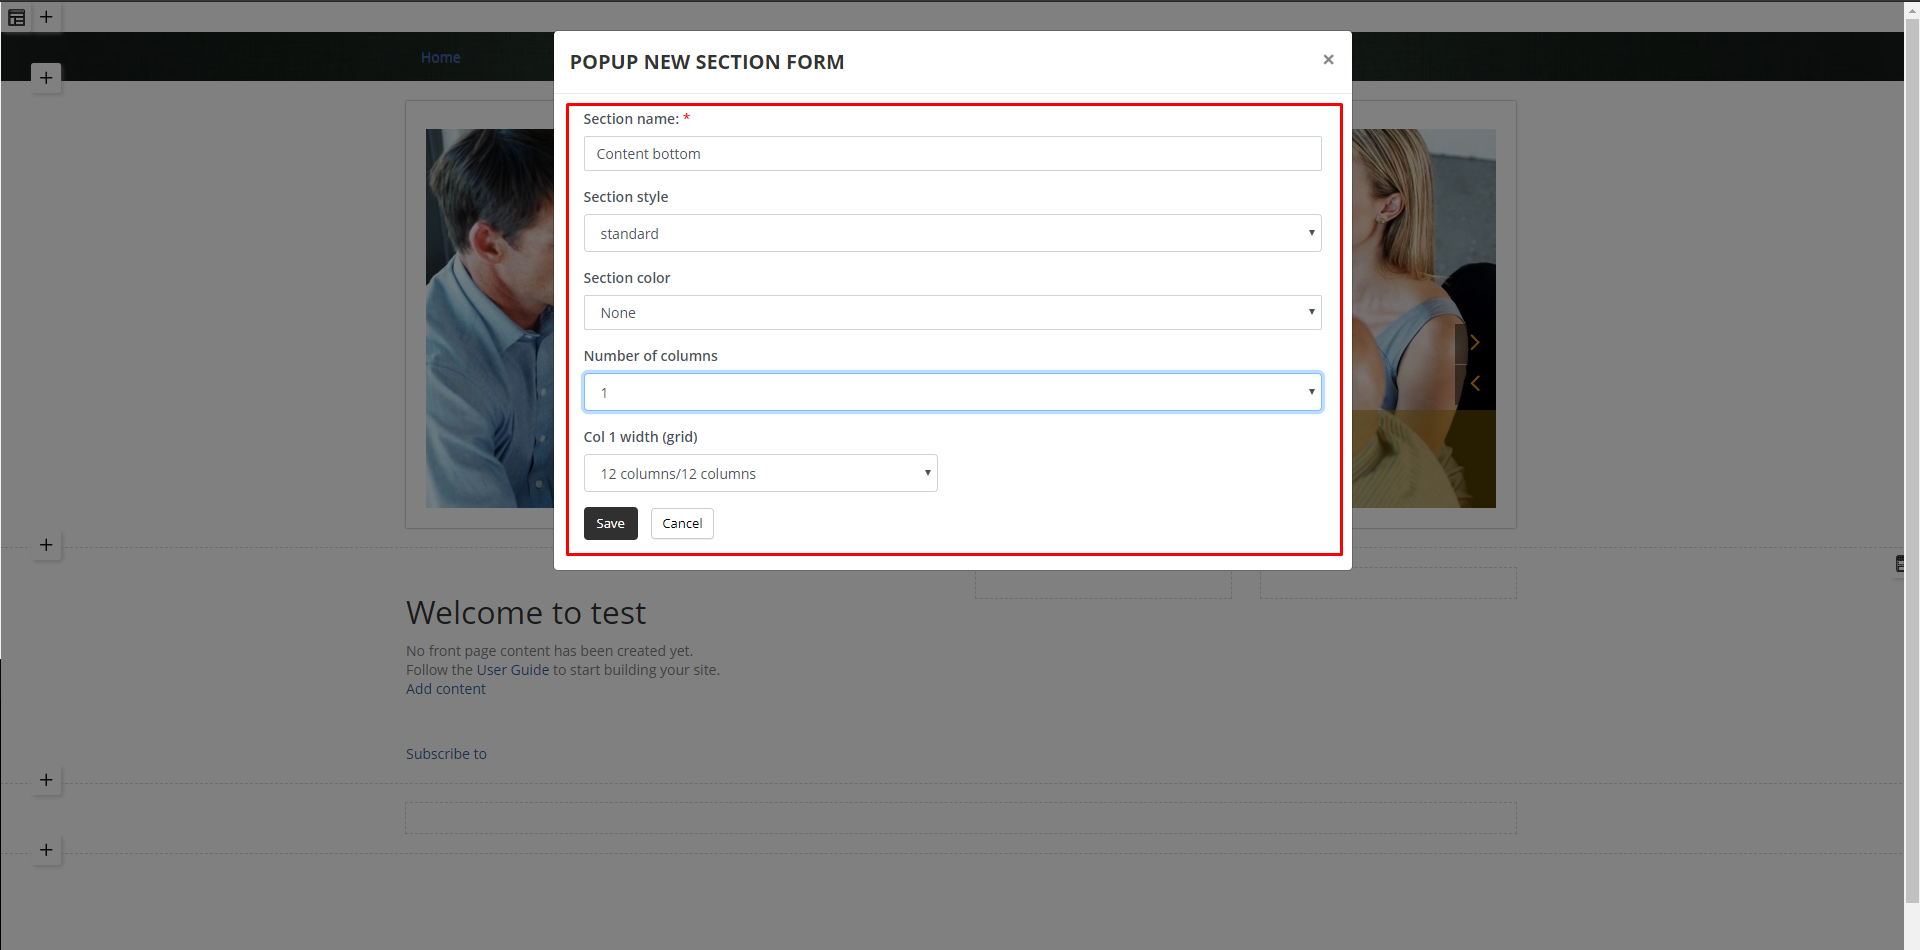Click the slideshow next arrow

pos(1474,343)
